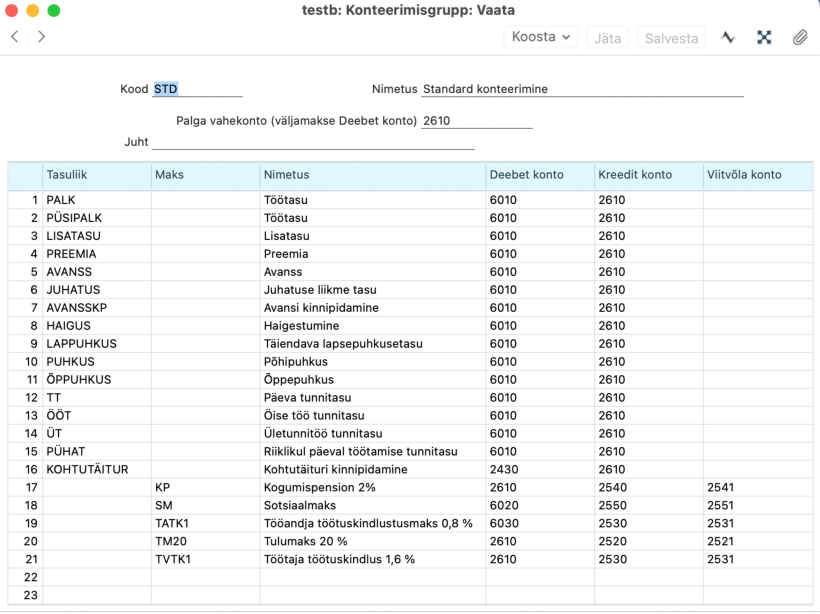Click debit account 6020 in Sotsiaalmaks row
The width and height of the screenshot is (820, 614).
pos(540,505)
